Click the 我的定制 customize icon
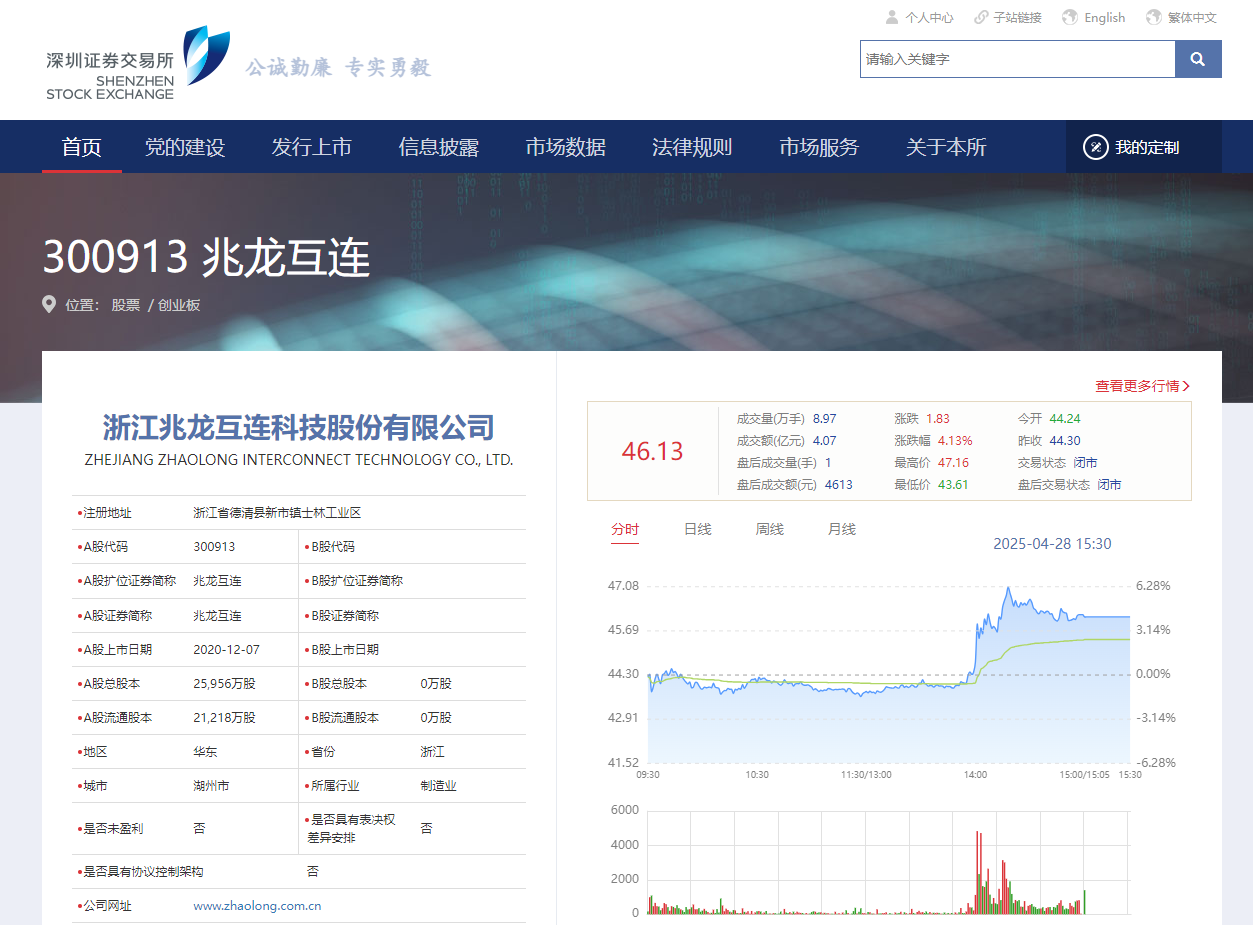The height and width of the screenshot is (925, 1253). (1095, 147)
